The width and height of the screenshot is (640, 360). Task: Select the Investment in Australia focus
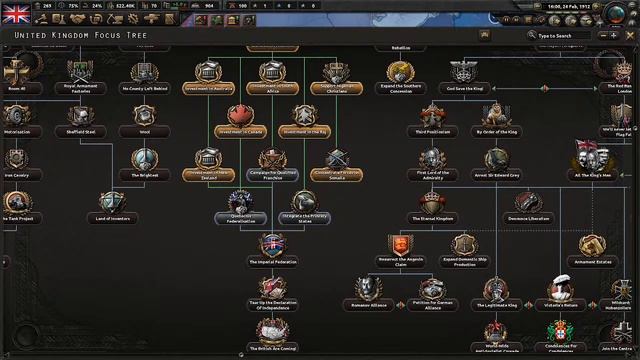click(x=209, y=78)
